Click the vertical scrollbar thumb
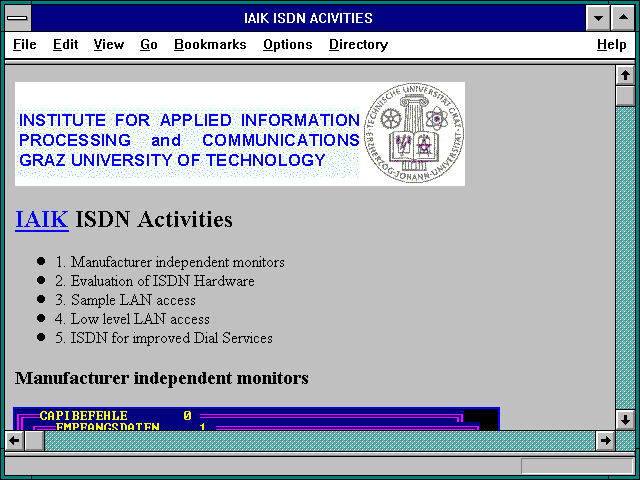Screen dimensions: 640x480 click(625, 96)
